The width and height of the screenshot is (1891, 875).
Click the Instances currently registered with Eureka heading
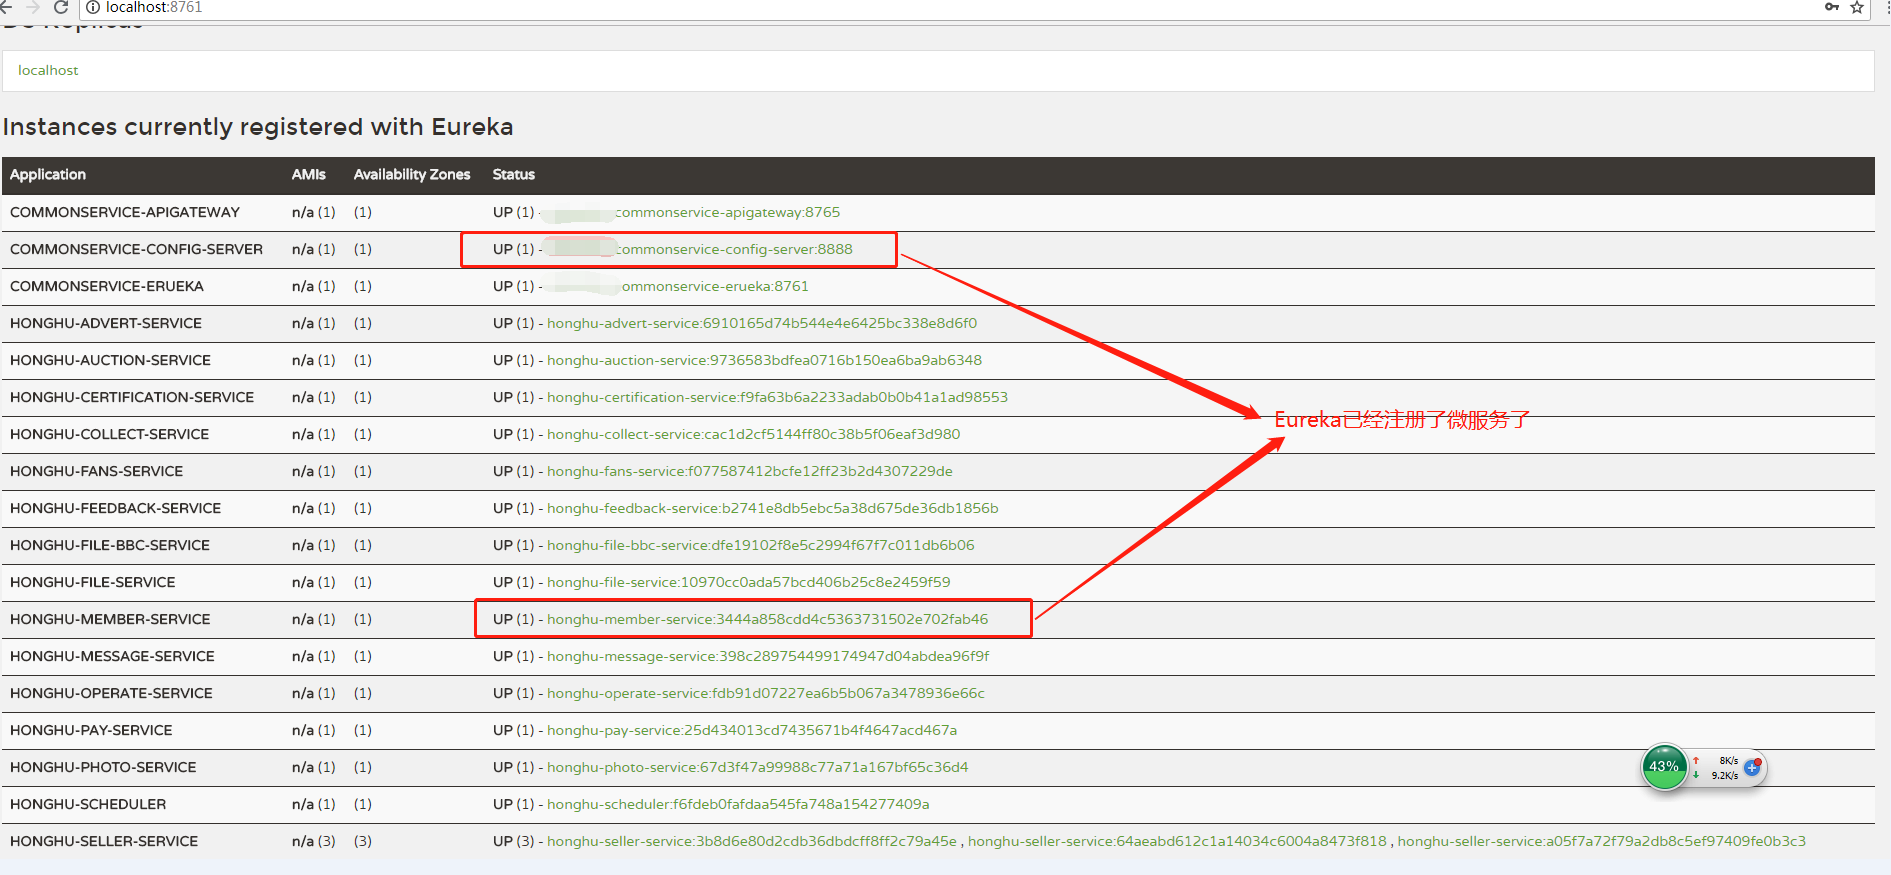(258, 127)
